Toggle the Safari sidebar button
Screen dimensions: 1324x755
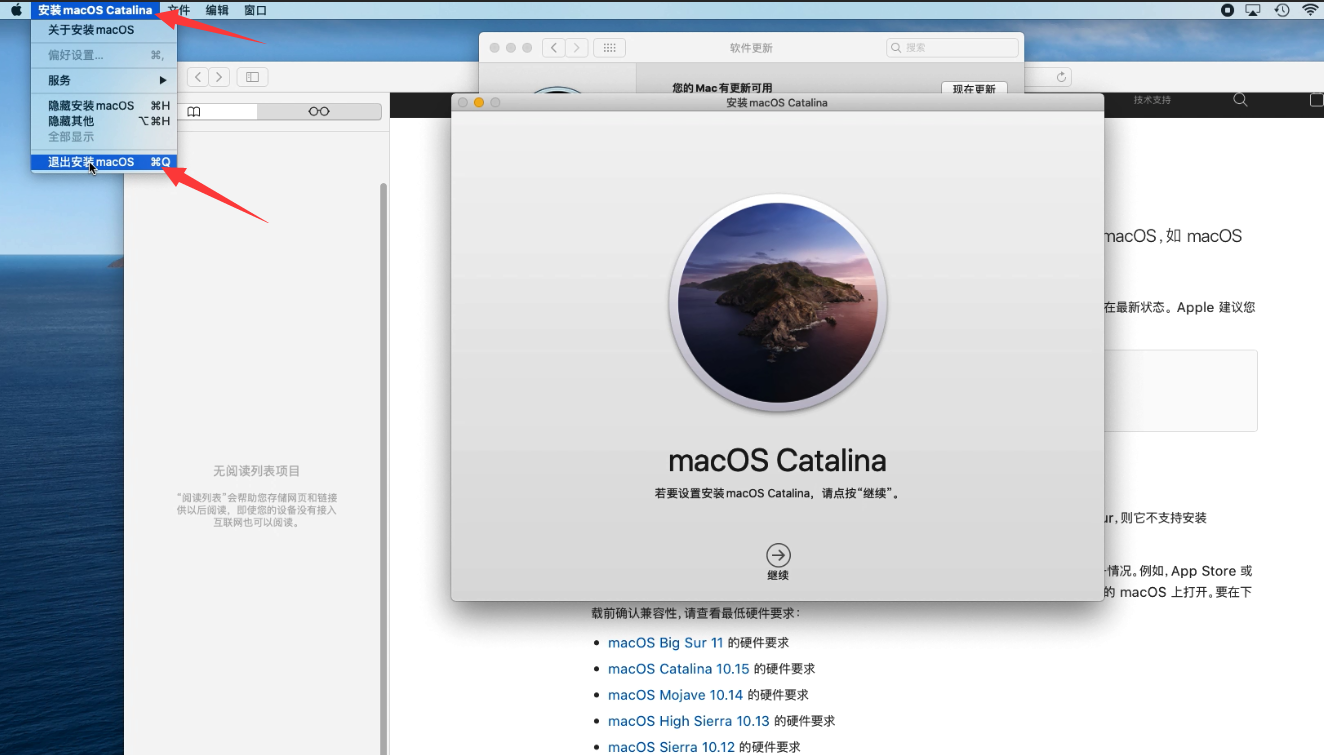252,77
